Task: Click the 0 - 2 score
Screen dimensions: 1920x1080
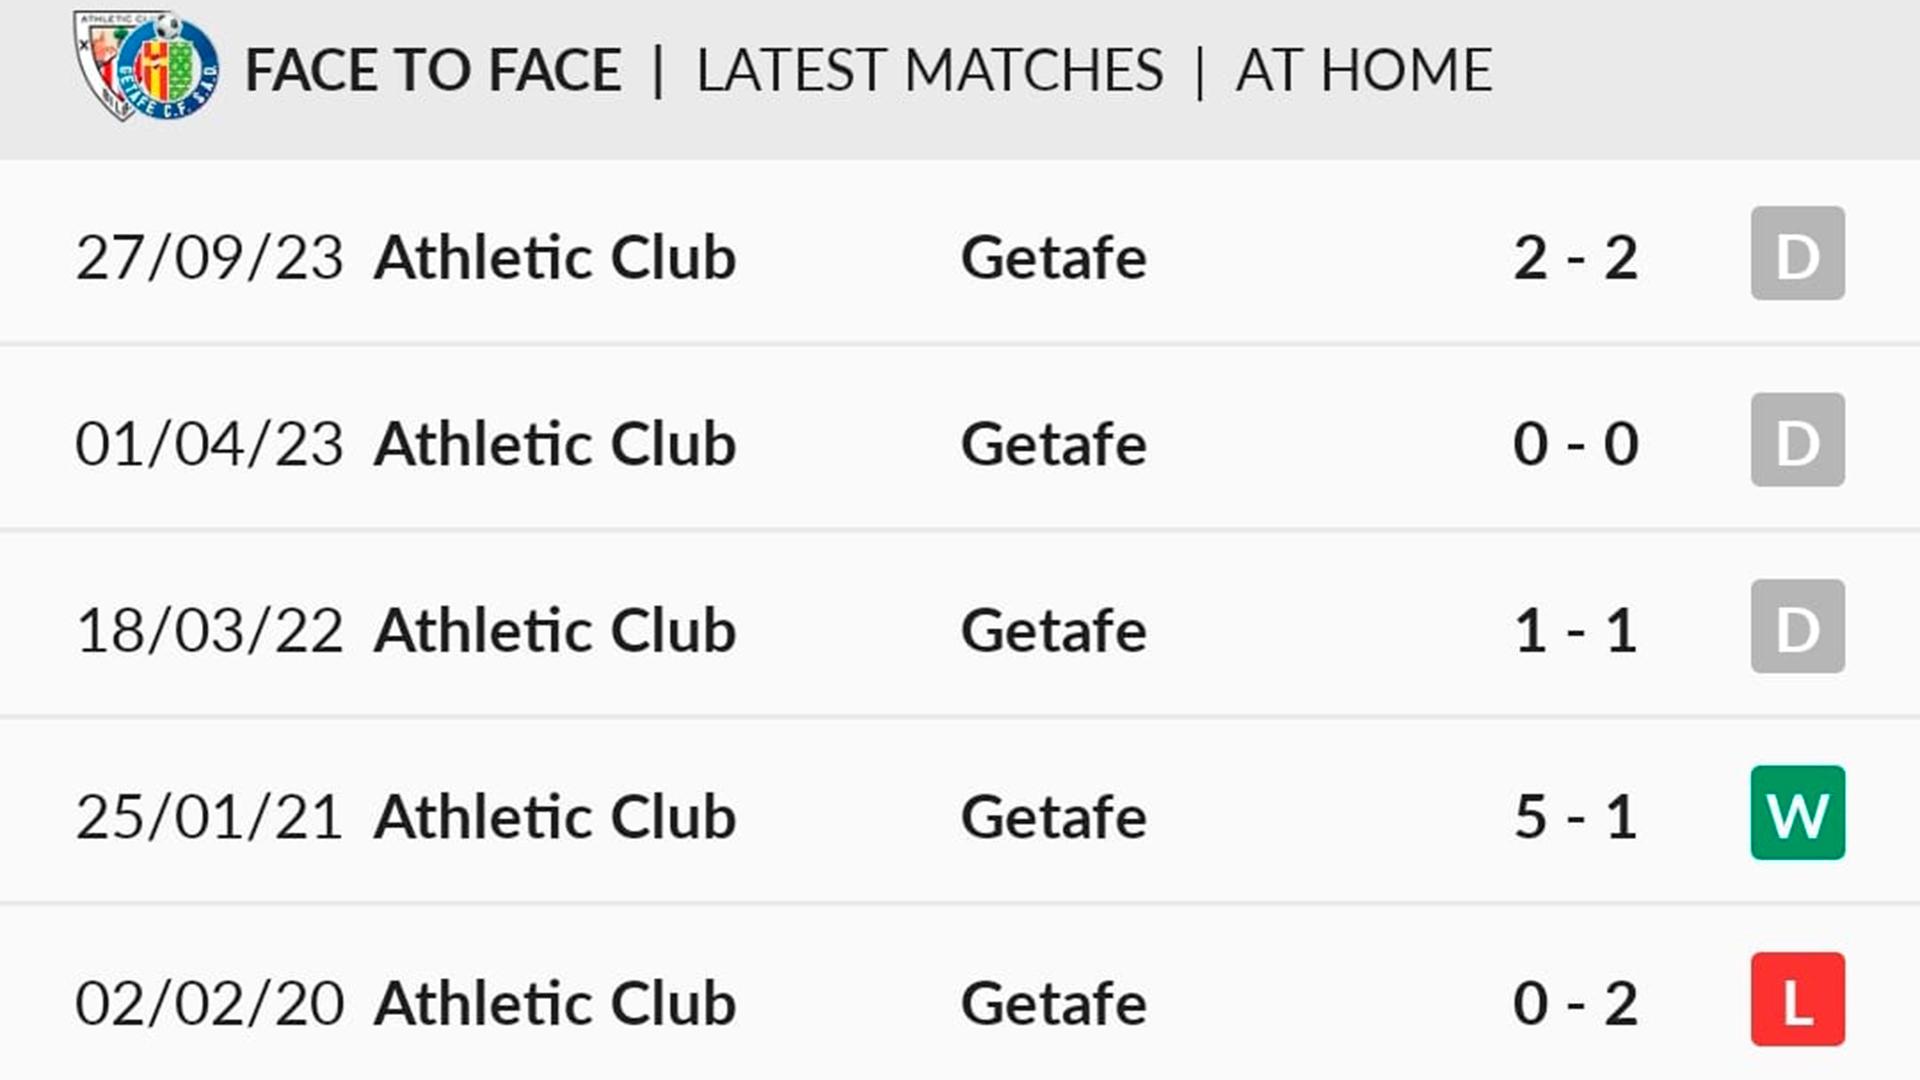Action: coord(1575,1003)
